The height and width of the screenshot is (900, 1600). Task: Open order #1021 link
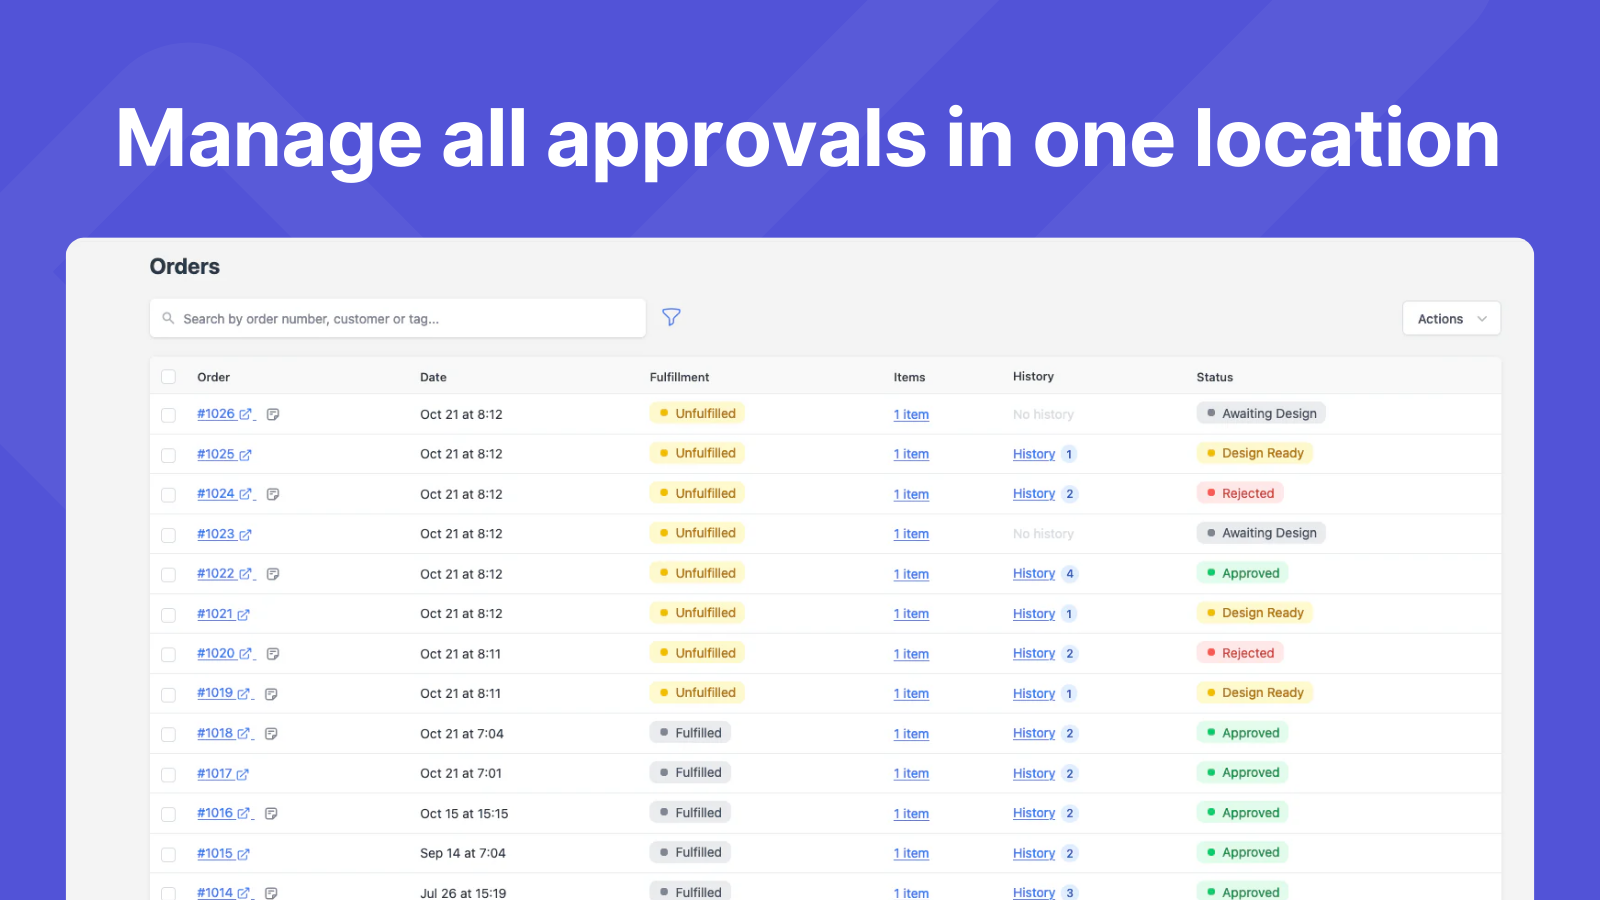pyautogui.click(x=215, y=614)
